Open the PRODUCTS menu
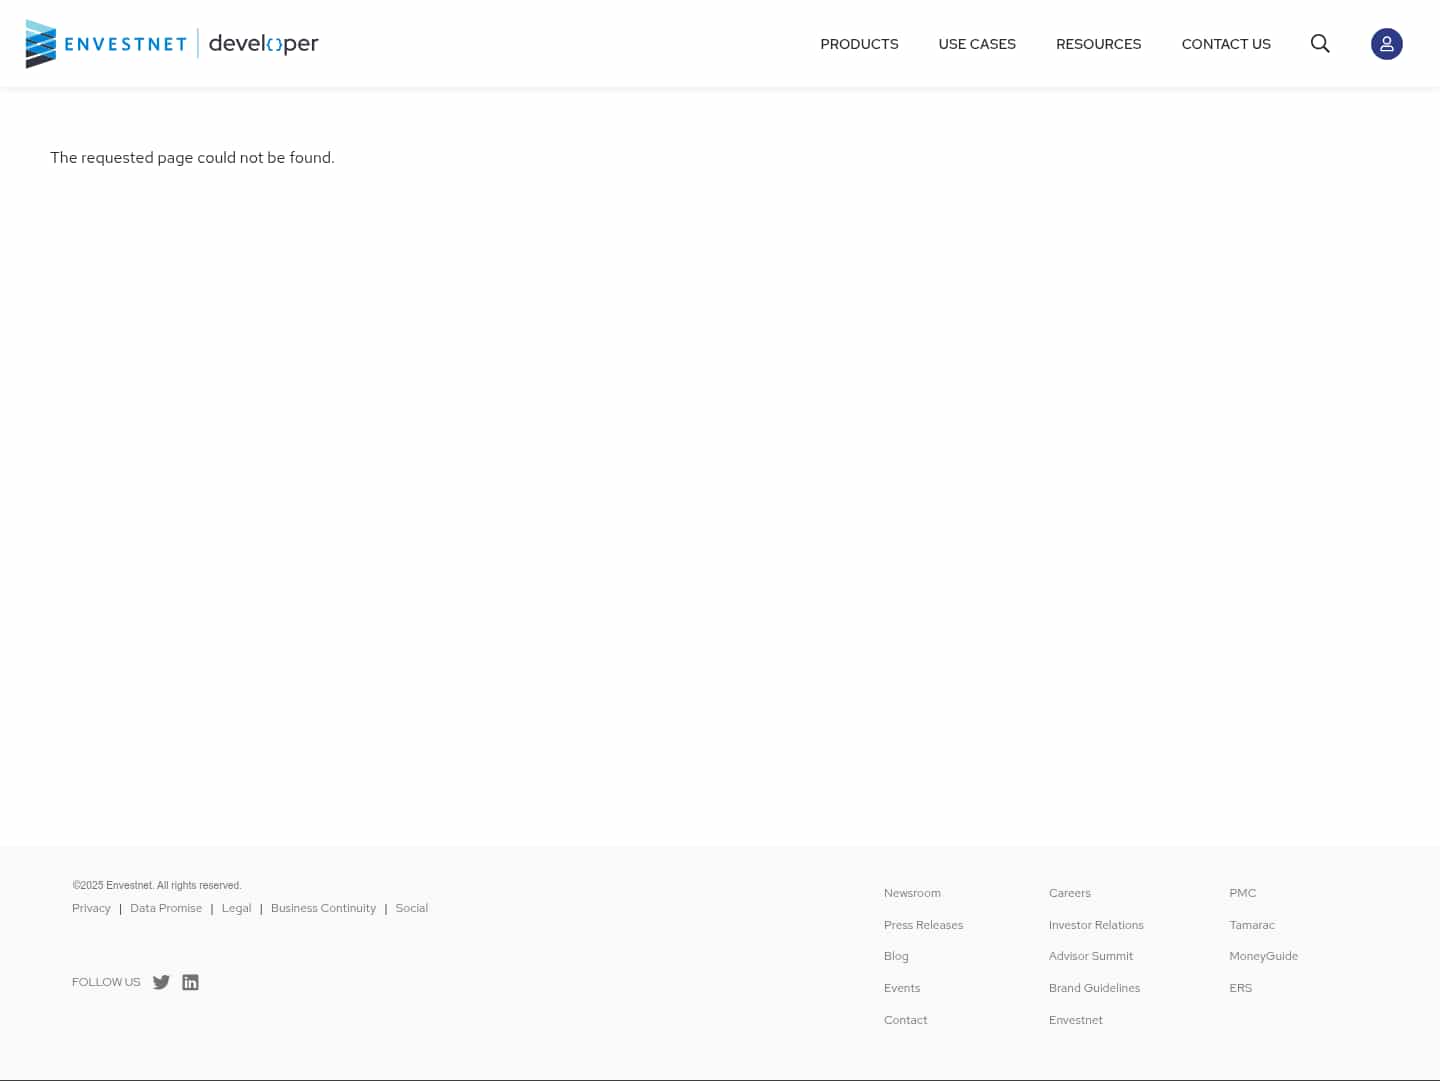The image size is (1440, 1081). pos(859,43)
